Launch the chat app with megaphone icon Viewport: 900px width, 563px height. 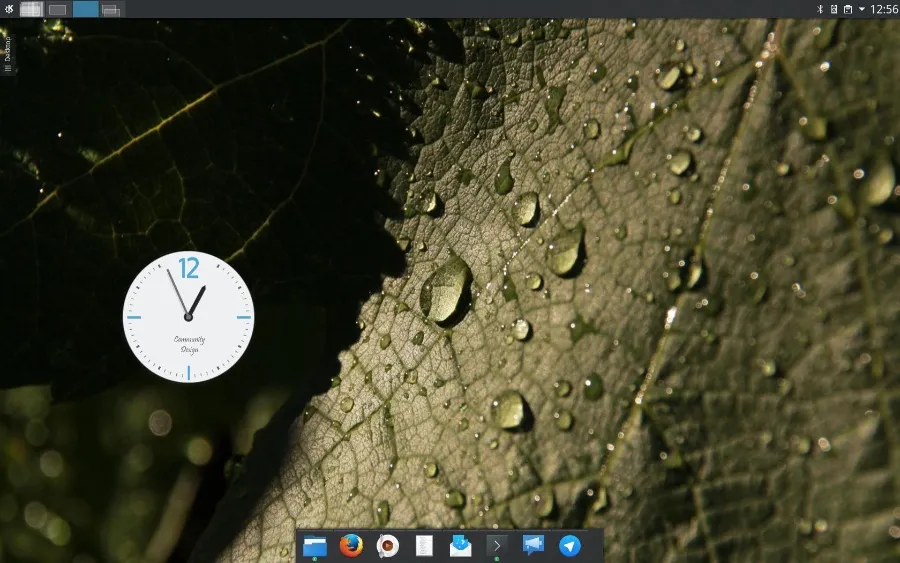point(533,545)
